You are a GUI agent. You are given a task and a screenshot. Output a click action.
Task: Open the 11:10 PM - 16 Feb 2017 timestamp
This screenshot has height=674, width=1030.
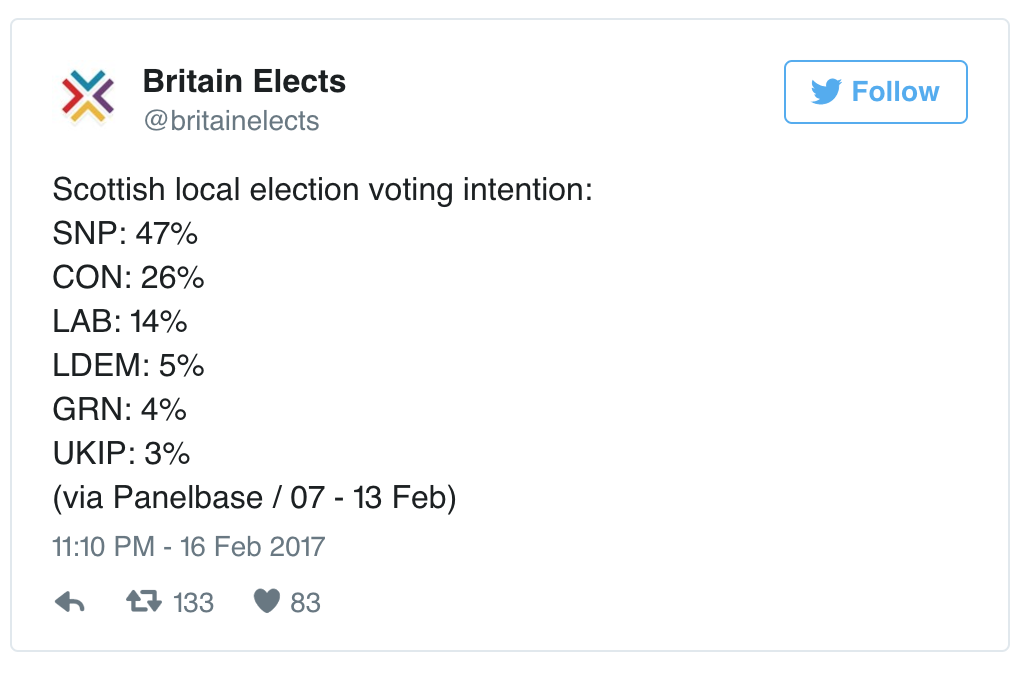[x=189, y=547]
